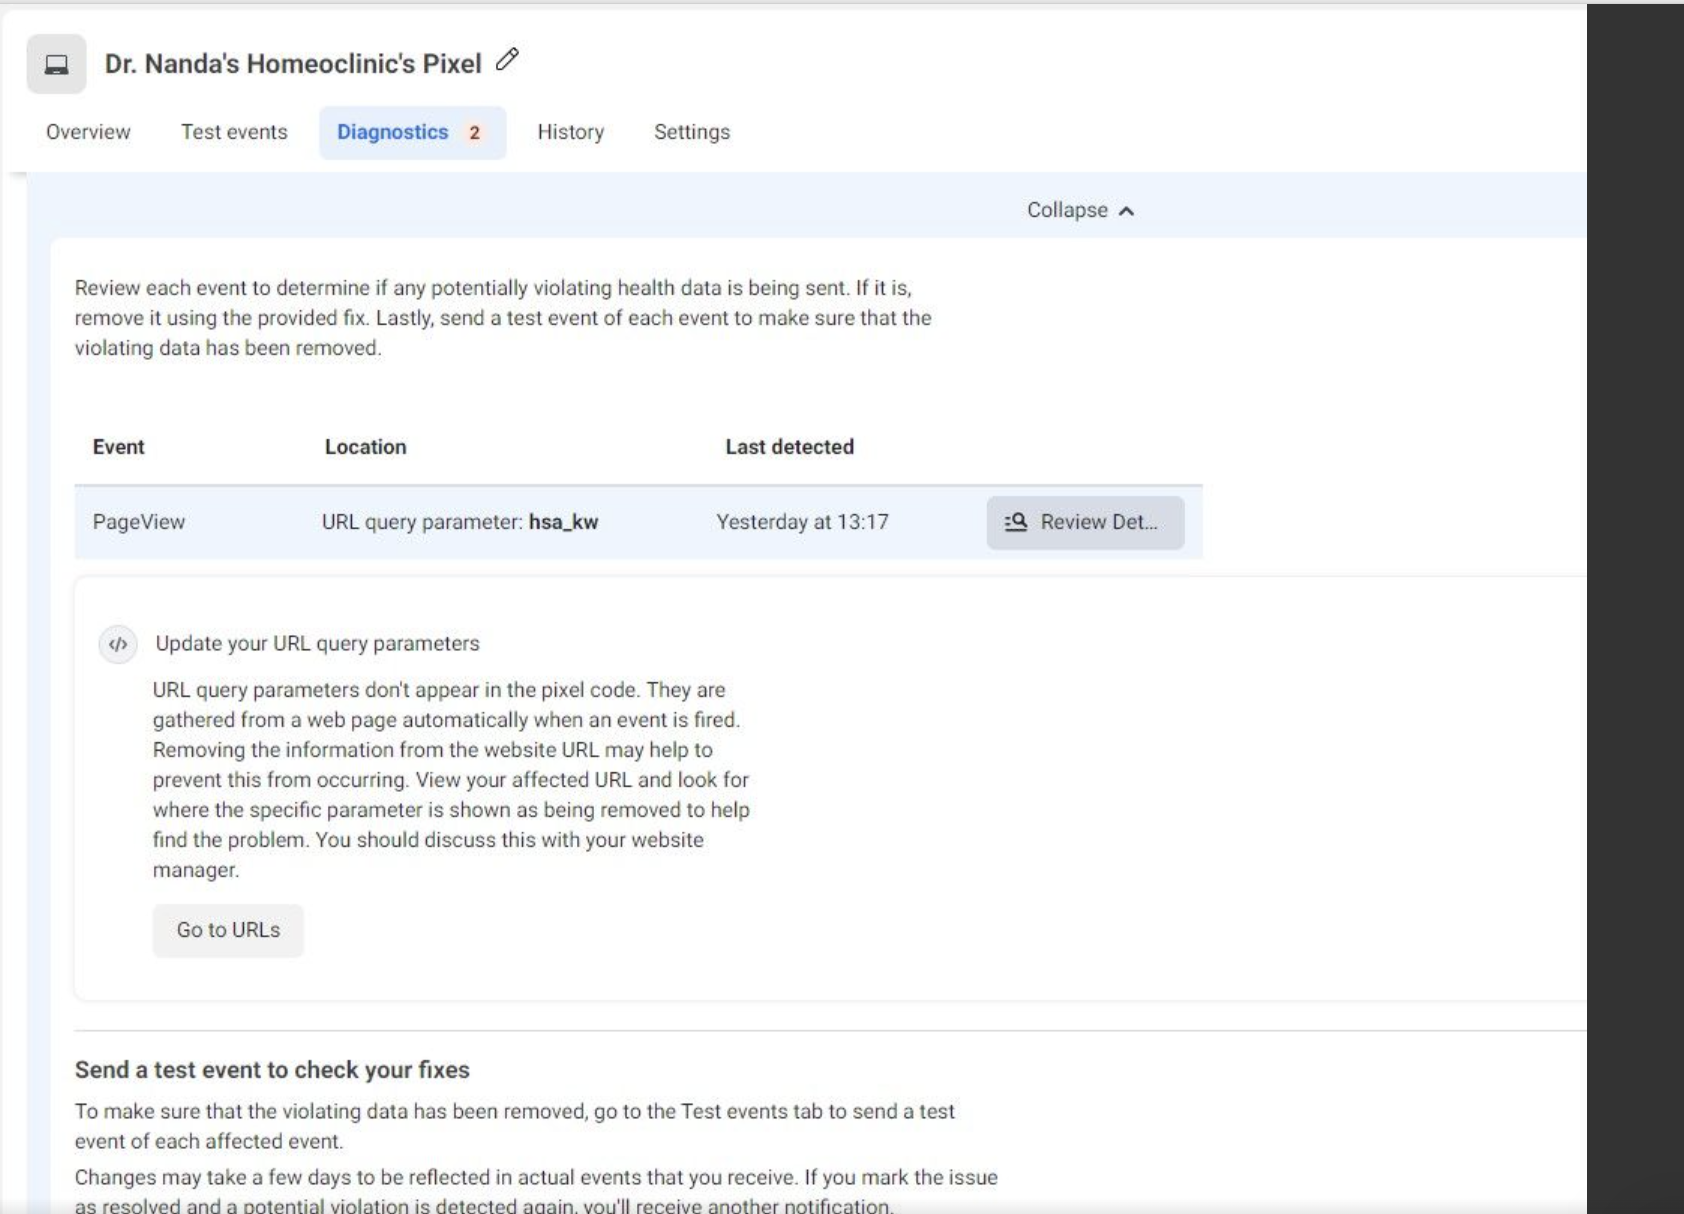Image resolution: width=1684 pixels, height=1214 pixels.
Task: Select the Diagnostics tab
Action: (x=392, y=132)
